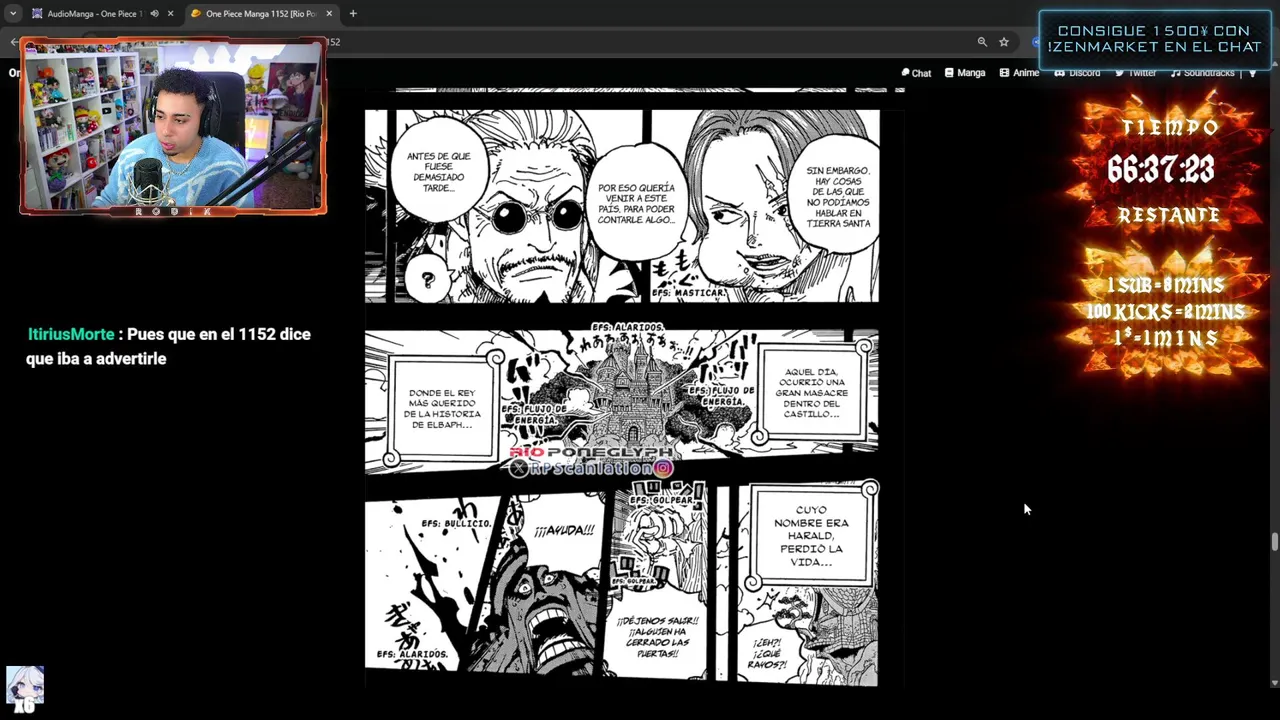The width and height of the screenshot is (1280, 720).
Task: Open the Chat link in site navigation
Action: pos(916,73)
